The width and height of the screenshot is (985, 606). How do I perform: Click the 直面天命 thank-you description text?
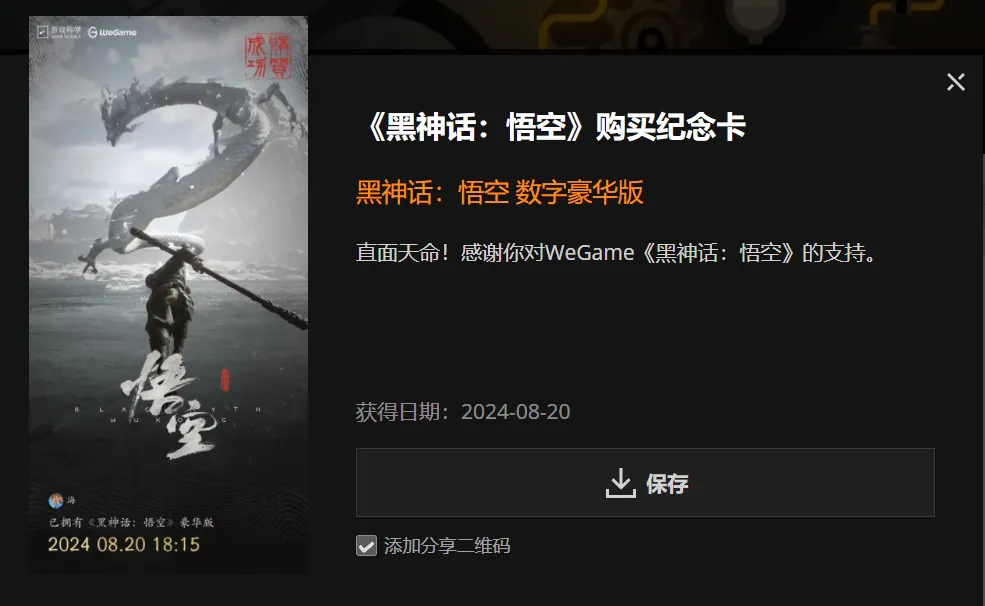coord(616,252)
